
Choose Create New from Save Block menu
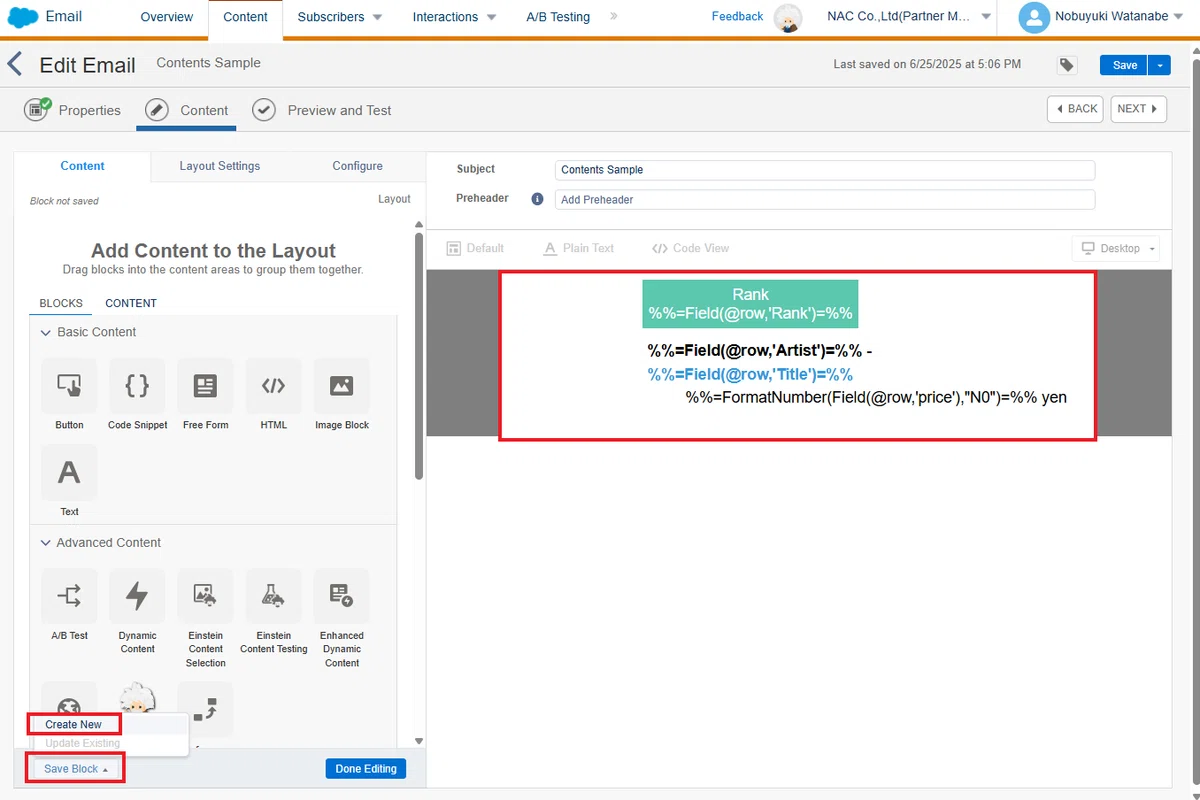pos(74,724)
